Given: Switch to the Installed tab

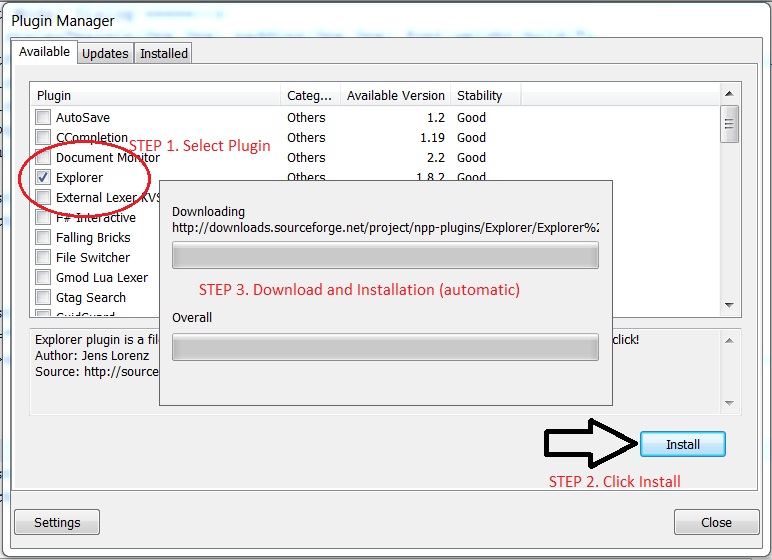Looking at the screenshot, I should pyautogui.click(x=163, y=53).
